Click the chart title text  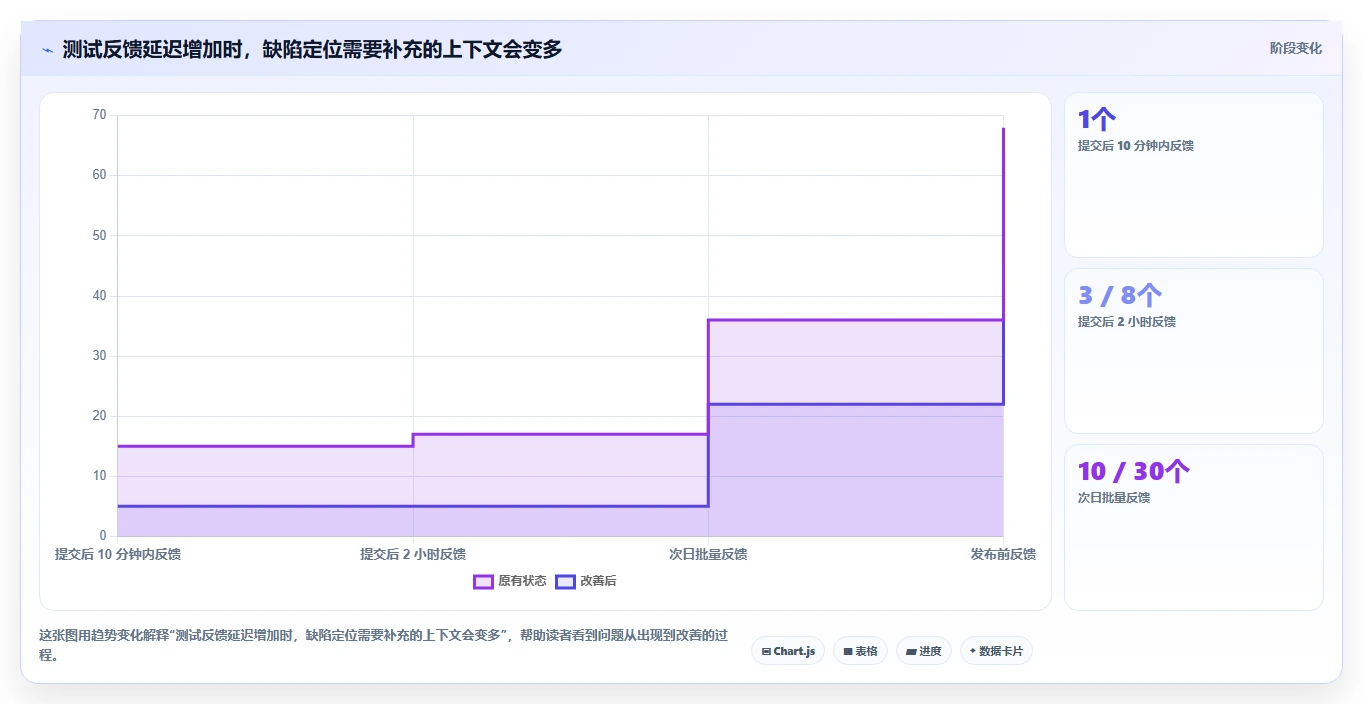[x=312, y=49]
